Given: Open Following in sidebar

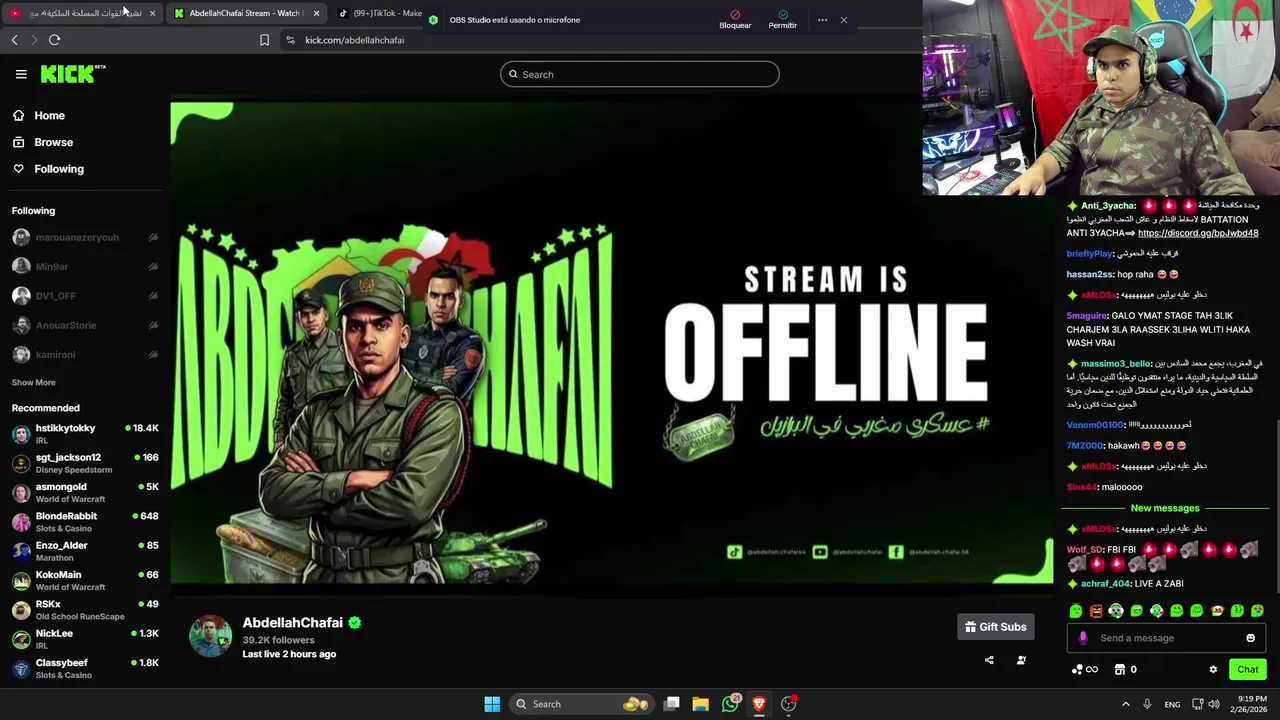Looking at the screenshot, I should pos(48,169).
